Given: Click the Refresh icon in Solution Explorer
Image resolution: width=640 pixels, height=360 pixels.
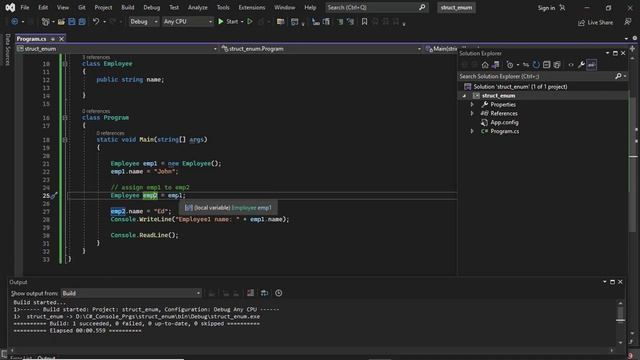Looking at the screenshot, I should pos(536,65).
